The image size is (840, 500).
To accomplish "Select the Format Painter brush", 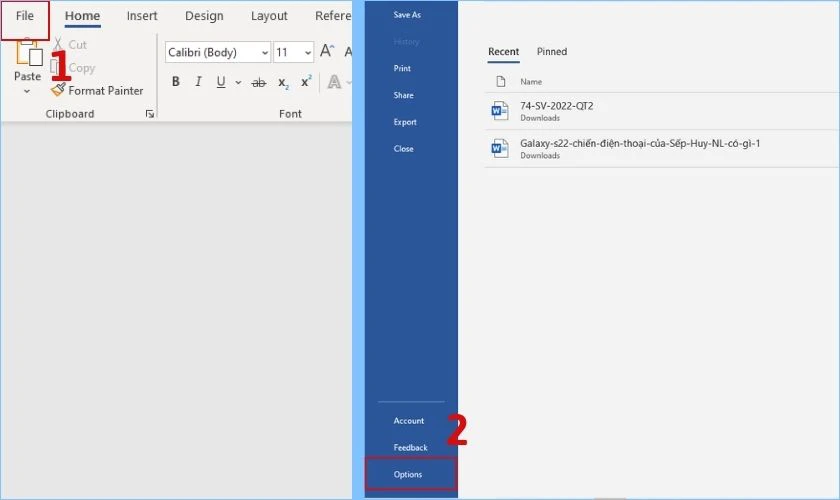I will (58, 89).
